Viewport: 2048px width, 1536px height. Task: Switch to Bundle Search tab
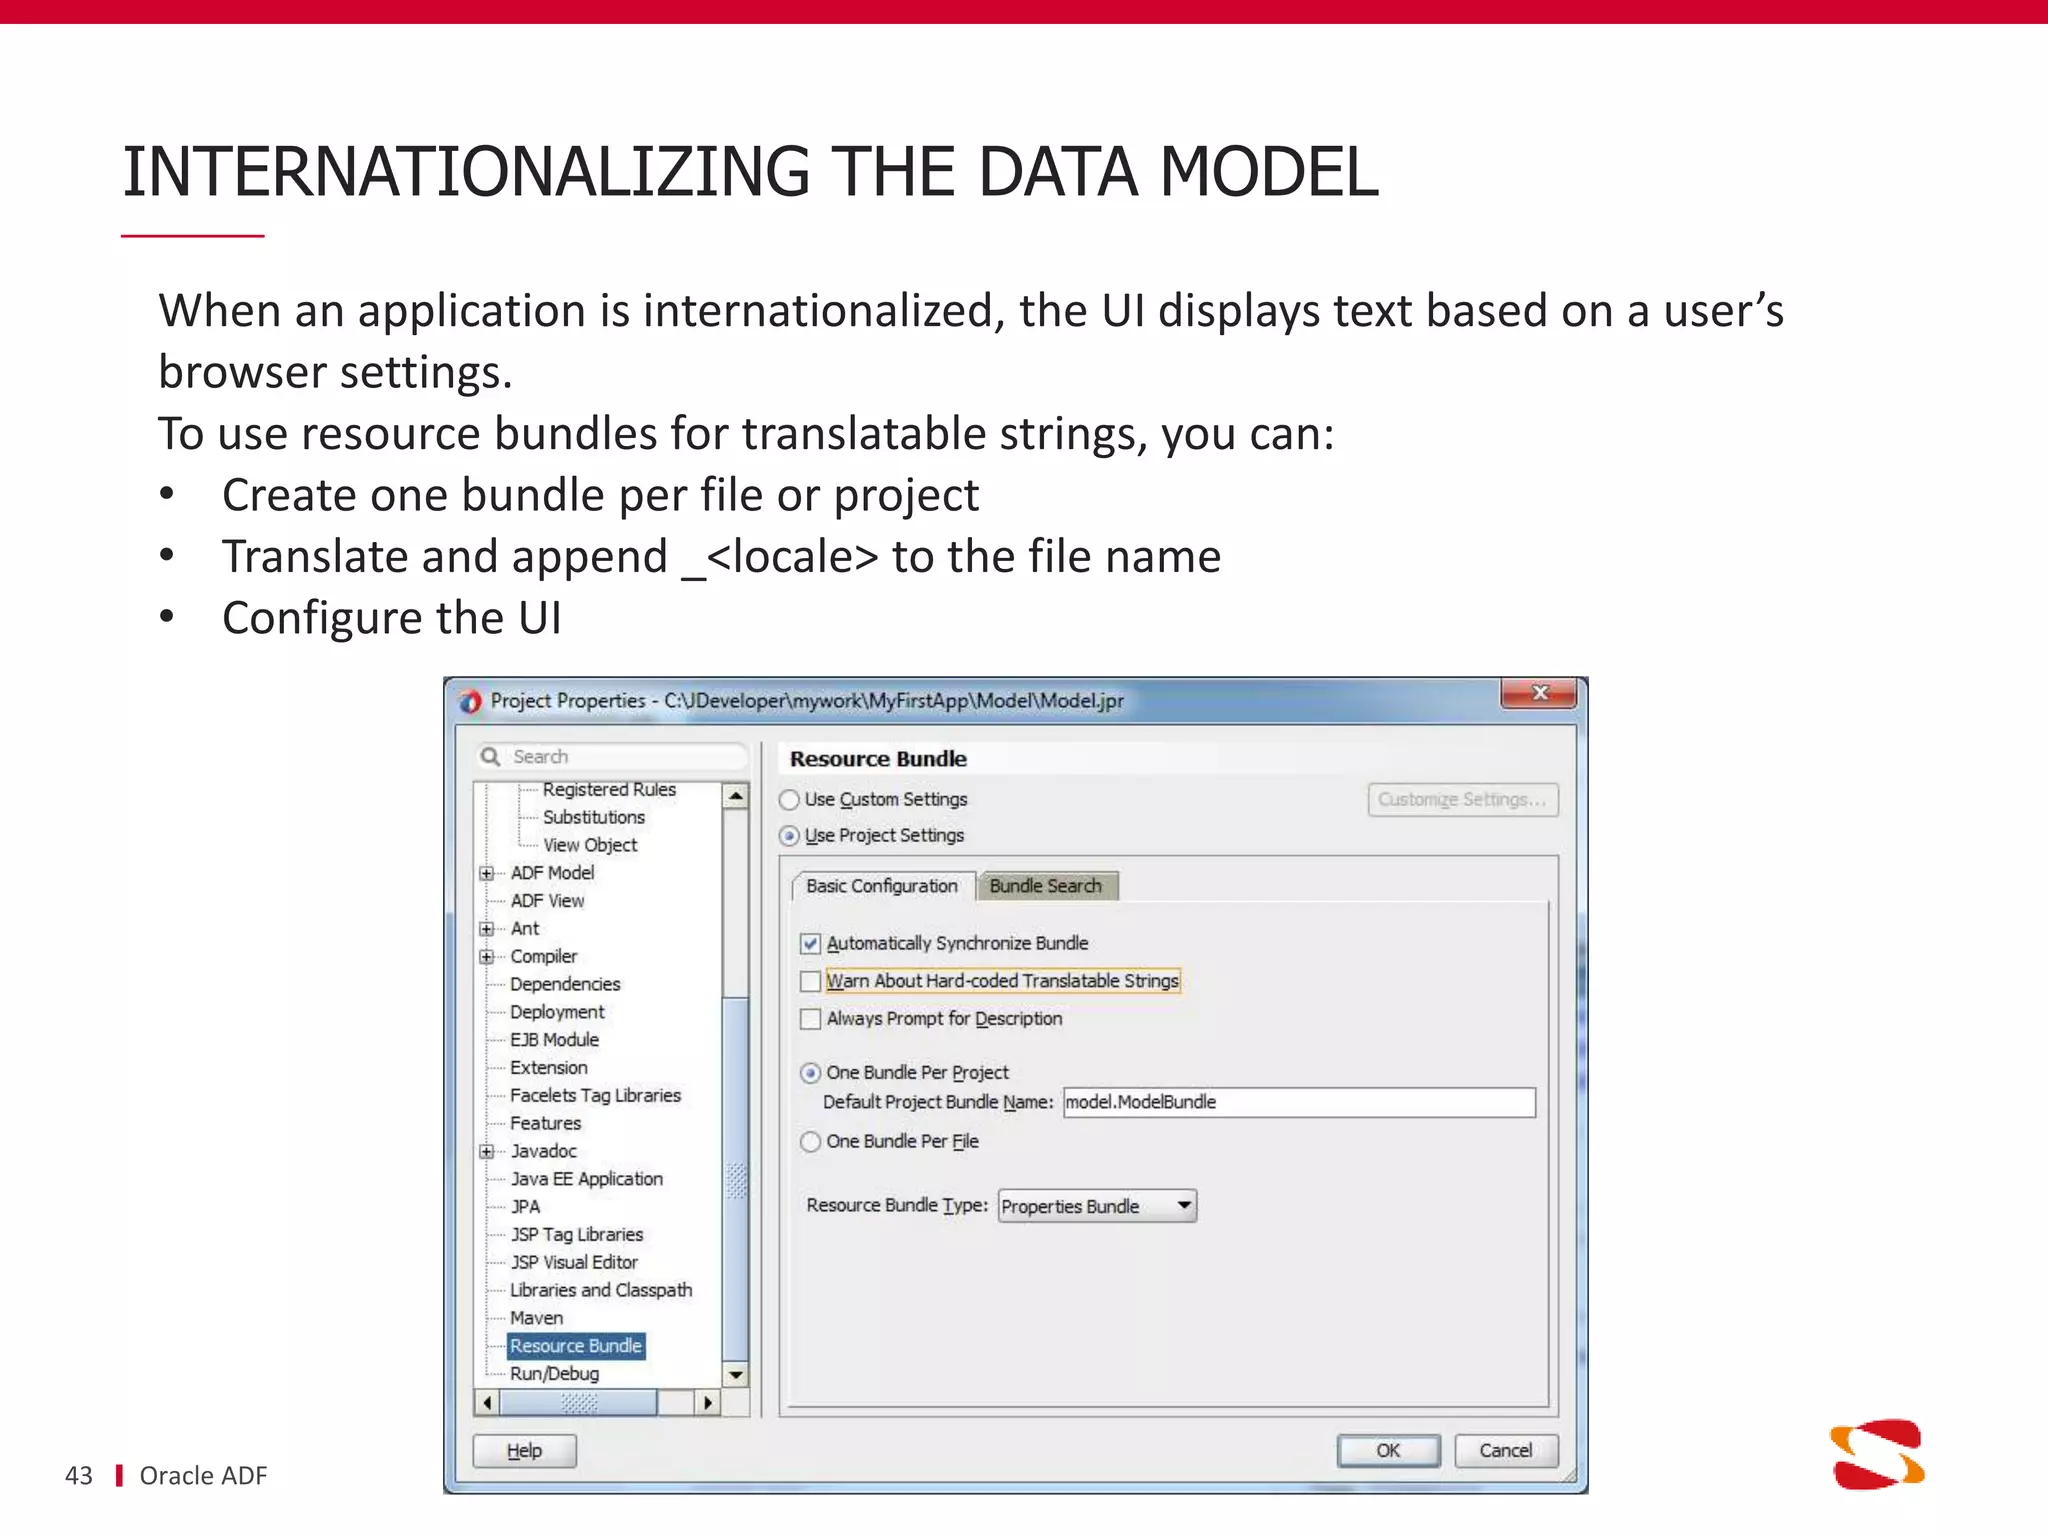[1046, 886]
